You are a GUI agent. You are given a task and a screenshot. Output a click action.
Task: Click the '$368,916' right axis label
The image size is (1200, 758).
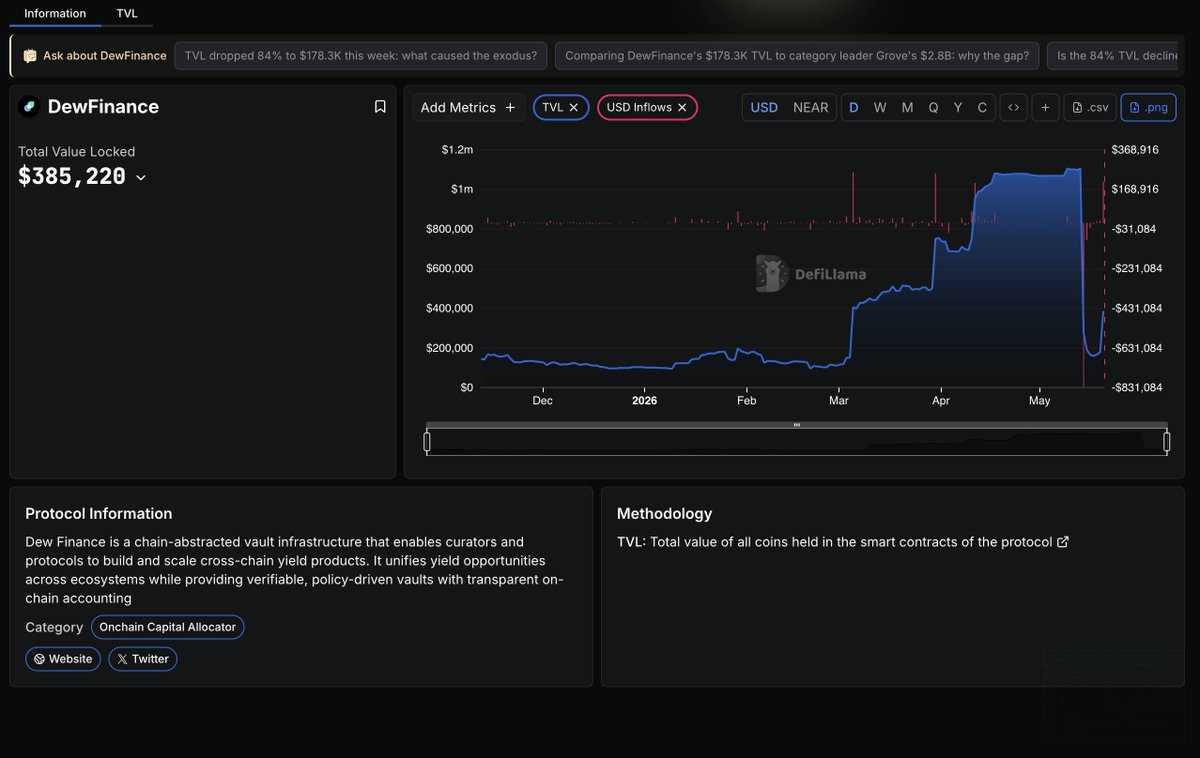click(x=1135, y=150)
